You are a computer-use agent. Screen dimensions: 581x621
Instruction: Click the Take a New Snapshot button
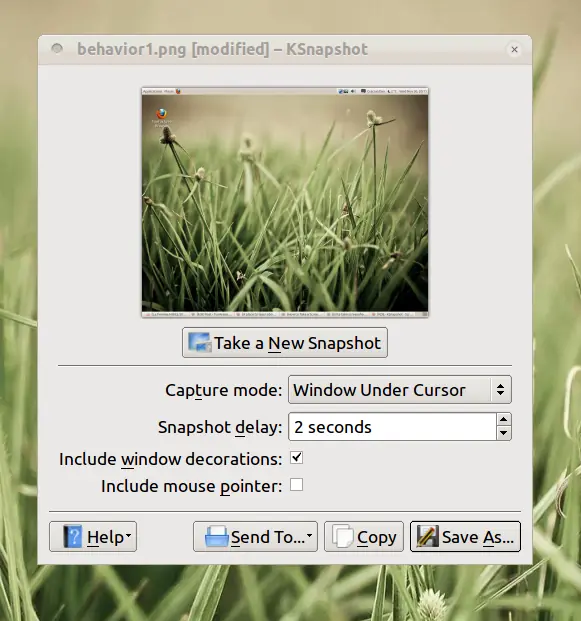(x=285, y=343)
